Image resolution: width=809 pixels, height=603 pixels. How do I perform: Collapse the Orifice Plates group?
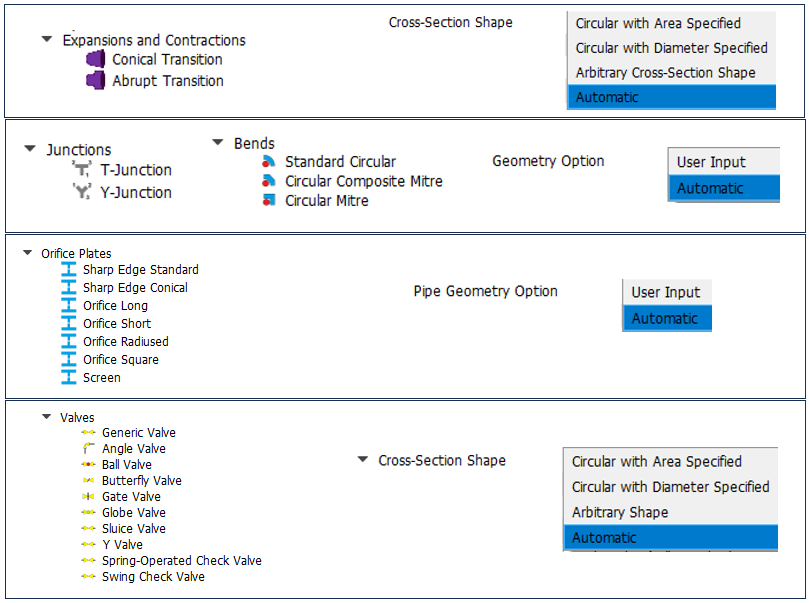pos(28,253)
